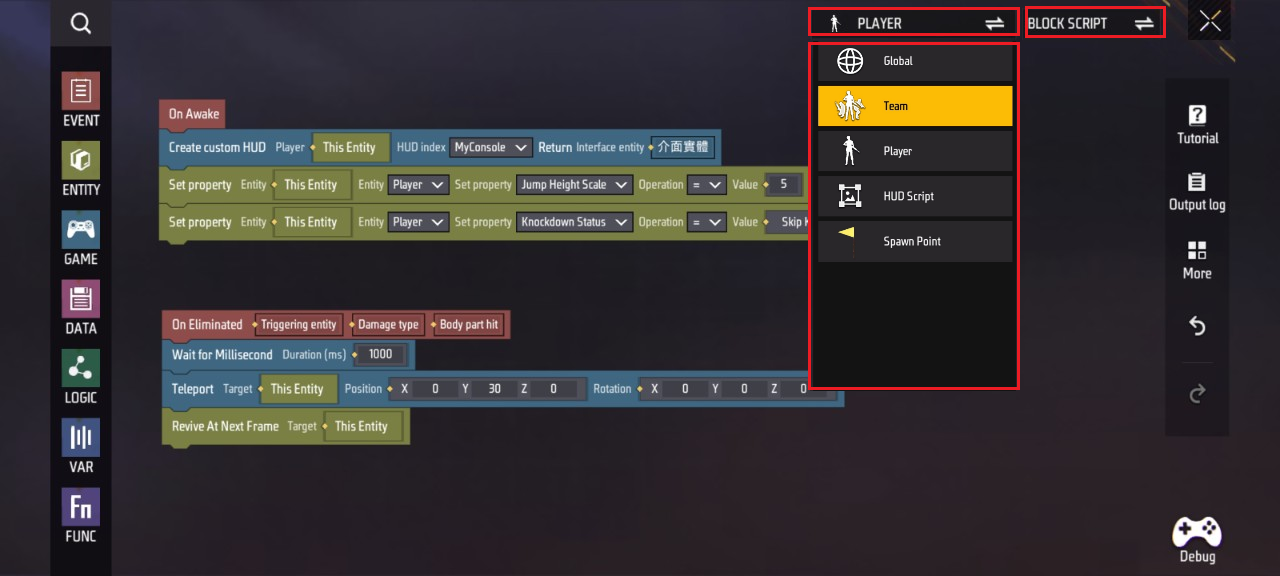This screenshot has width=1280, height=576.
Task: Expand the MyConsole HUD index dropdown
Action: (x=491, y=147)
